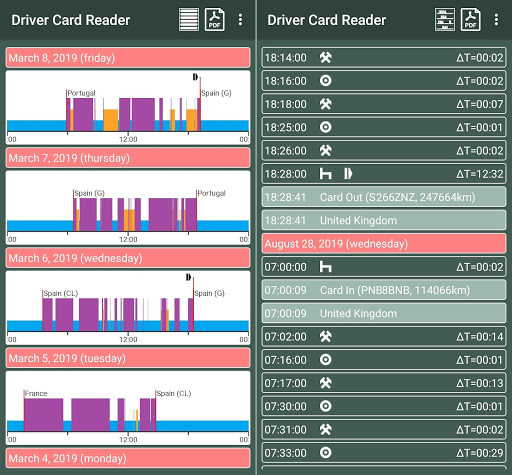This screenshot has width=512, height=475.
Task: Open March 7, 2019 (thursday) header
Action: (128, 158)
